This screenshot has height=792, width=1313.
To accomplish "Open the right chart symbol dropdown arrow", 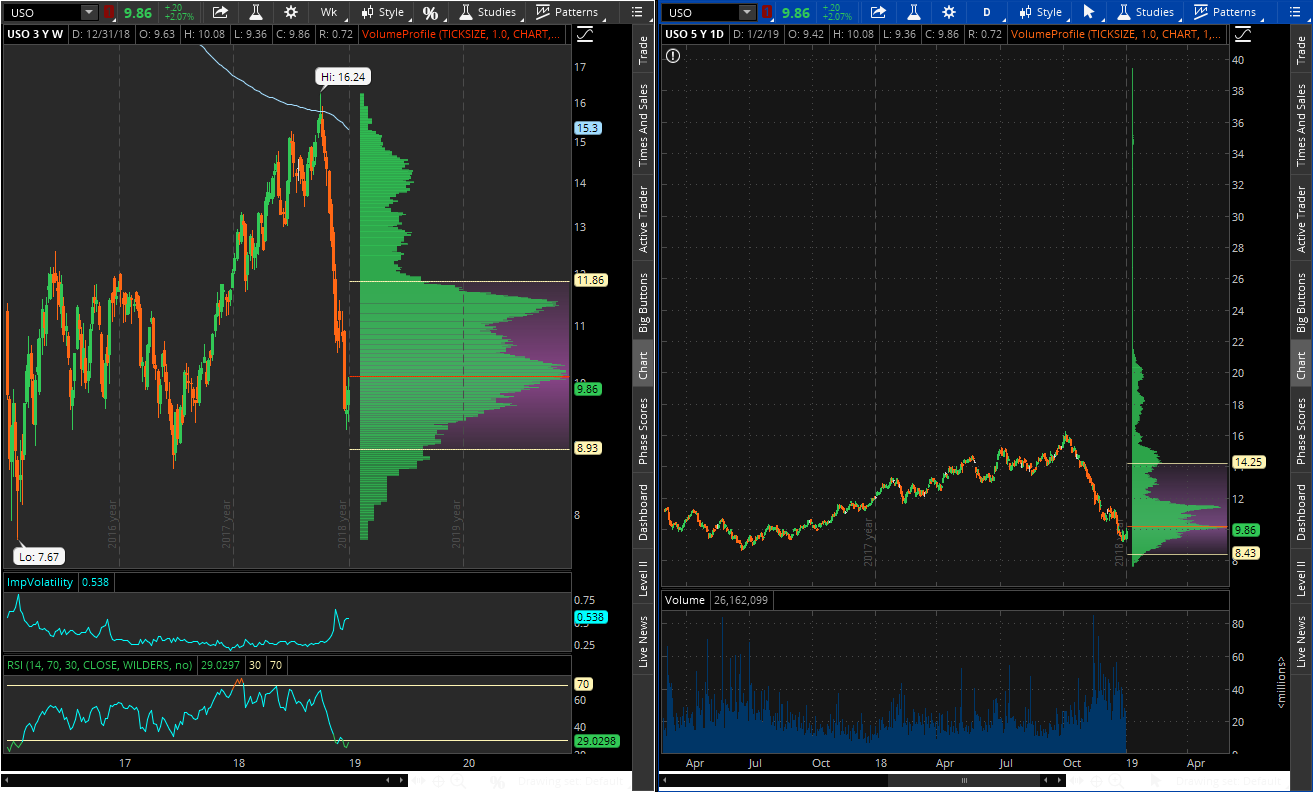I will [747, 12].
